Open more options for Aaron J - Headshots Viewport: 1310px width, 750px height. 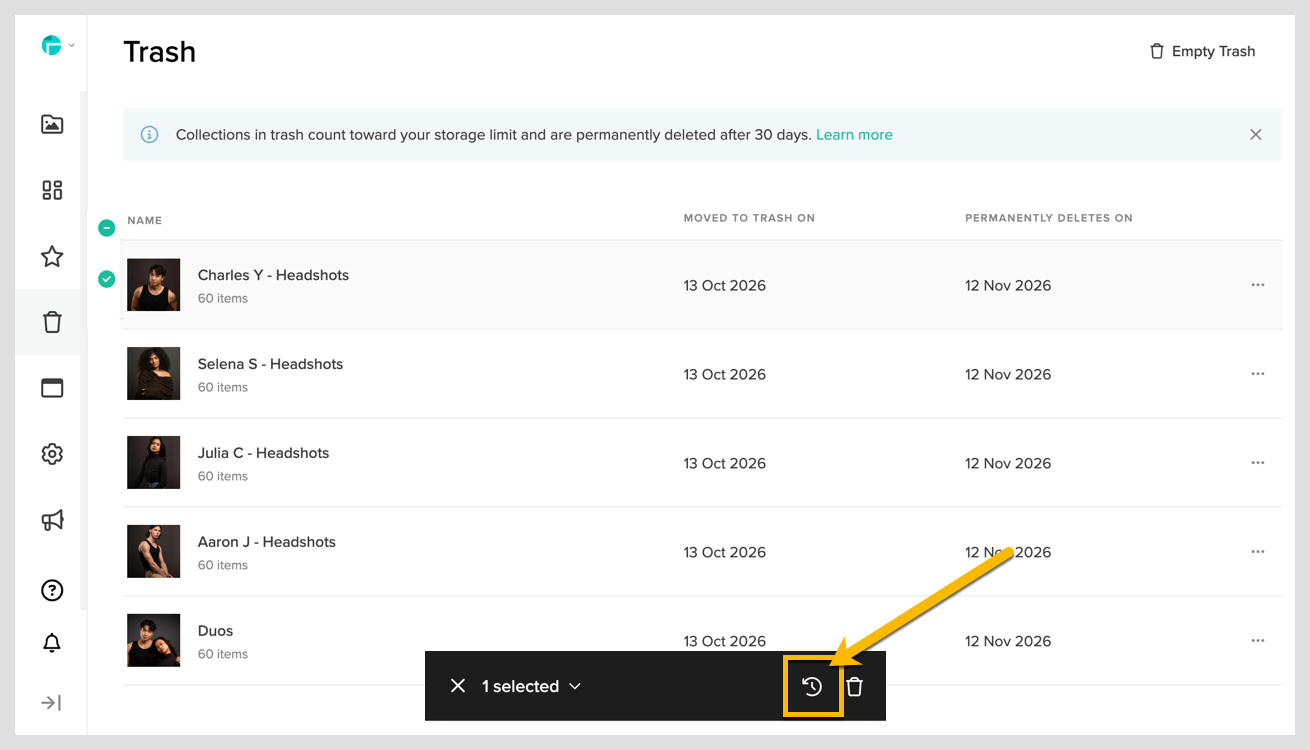pos(1258,552)
